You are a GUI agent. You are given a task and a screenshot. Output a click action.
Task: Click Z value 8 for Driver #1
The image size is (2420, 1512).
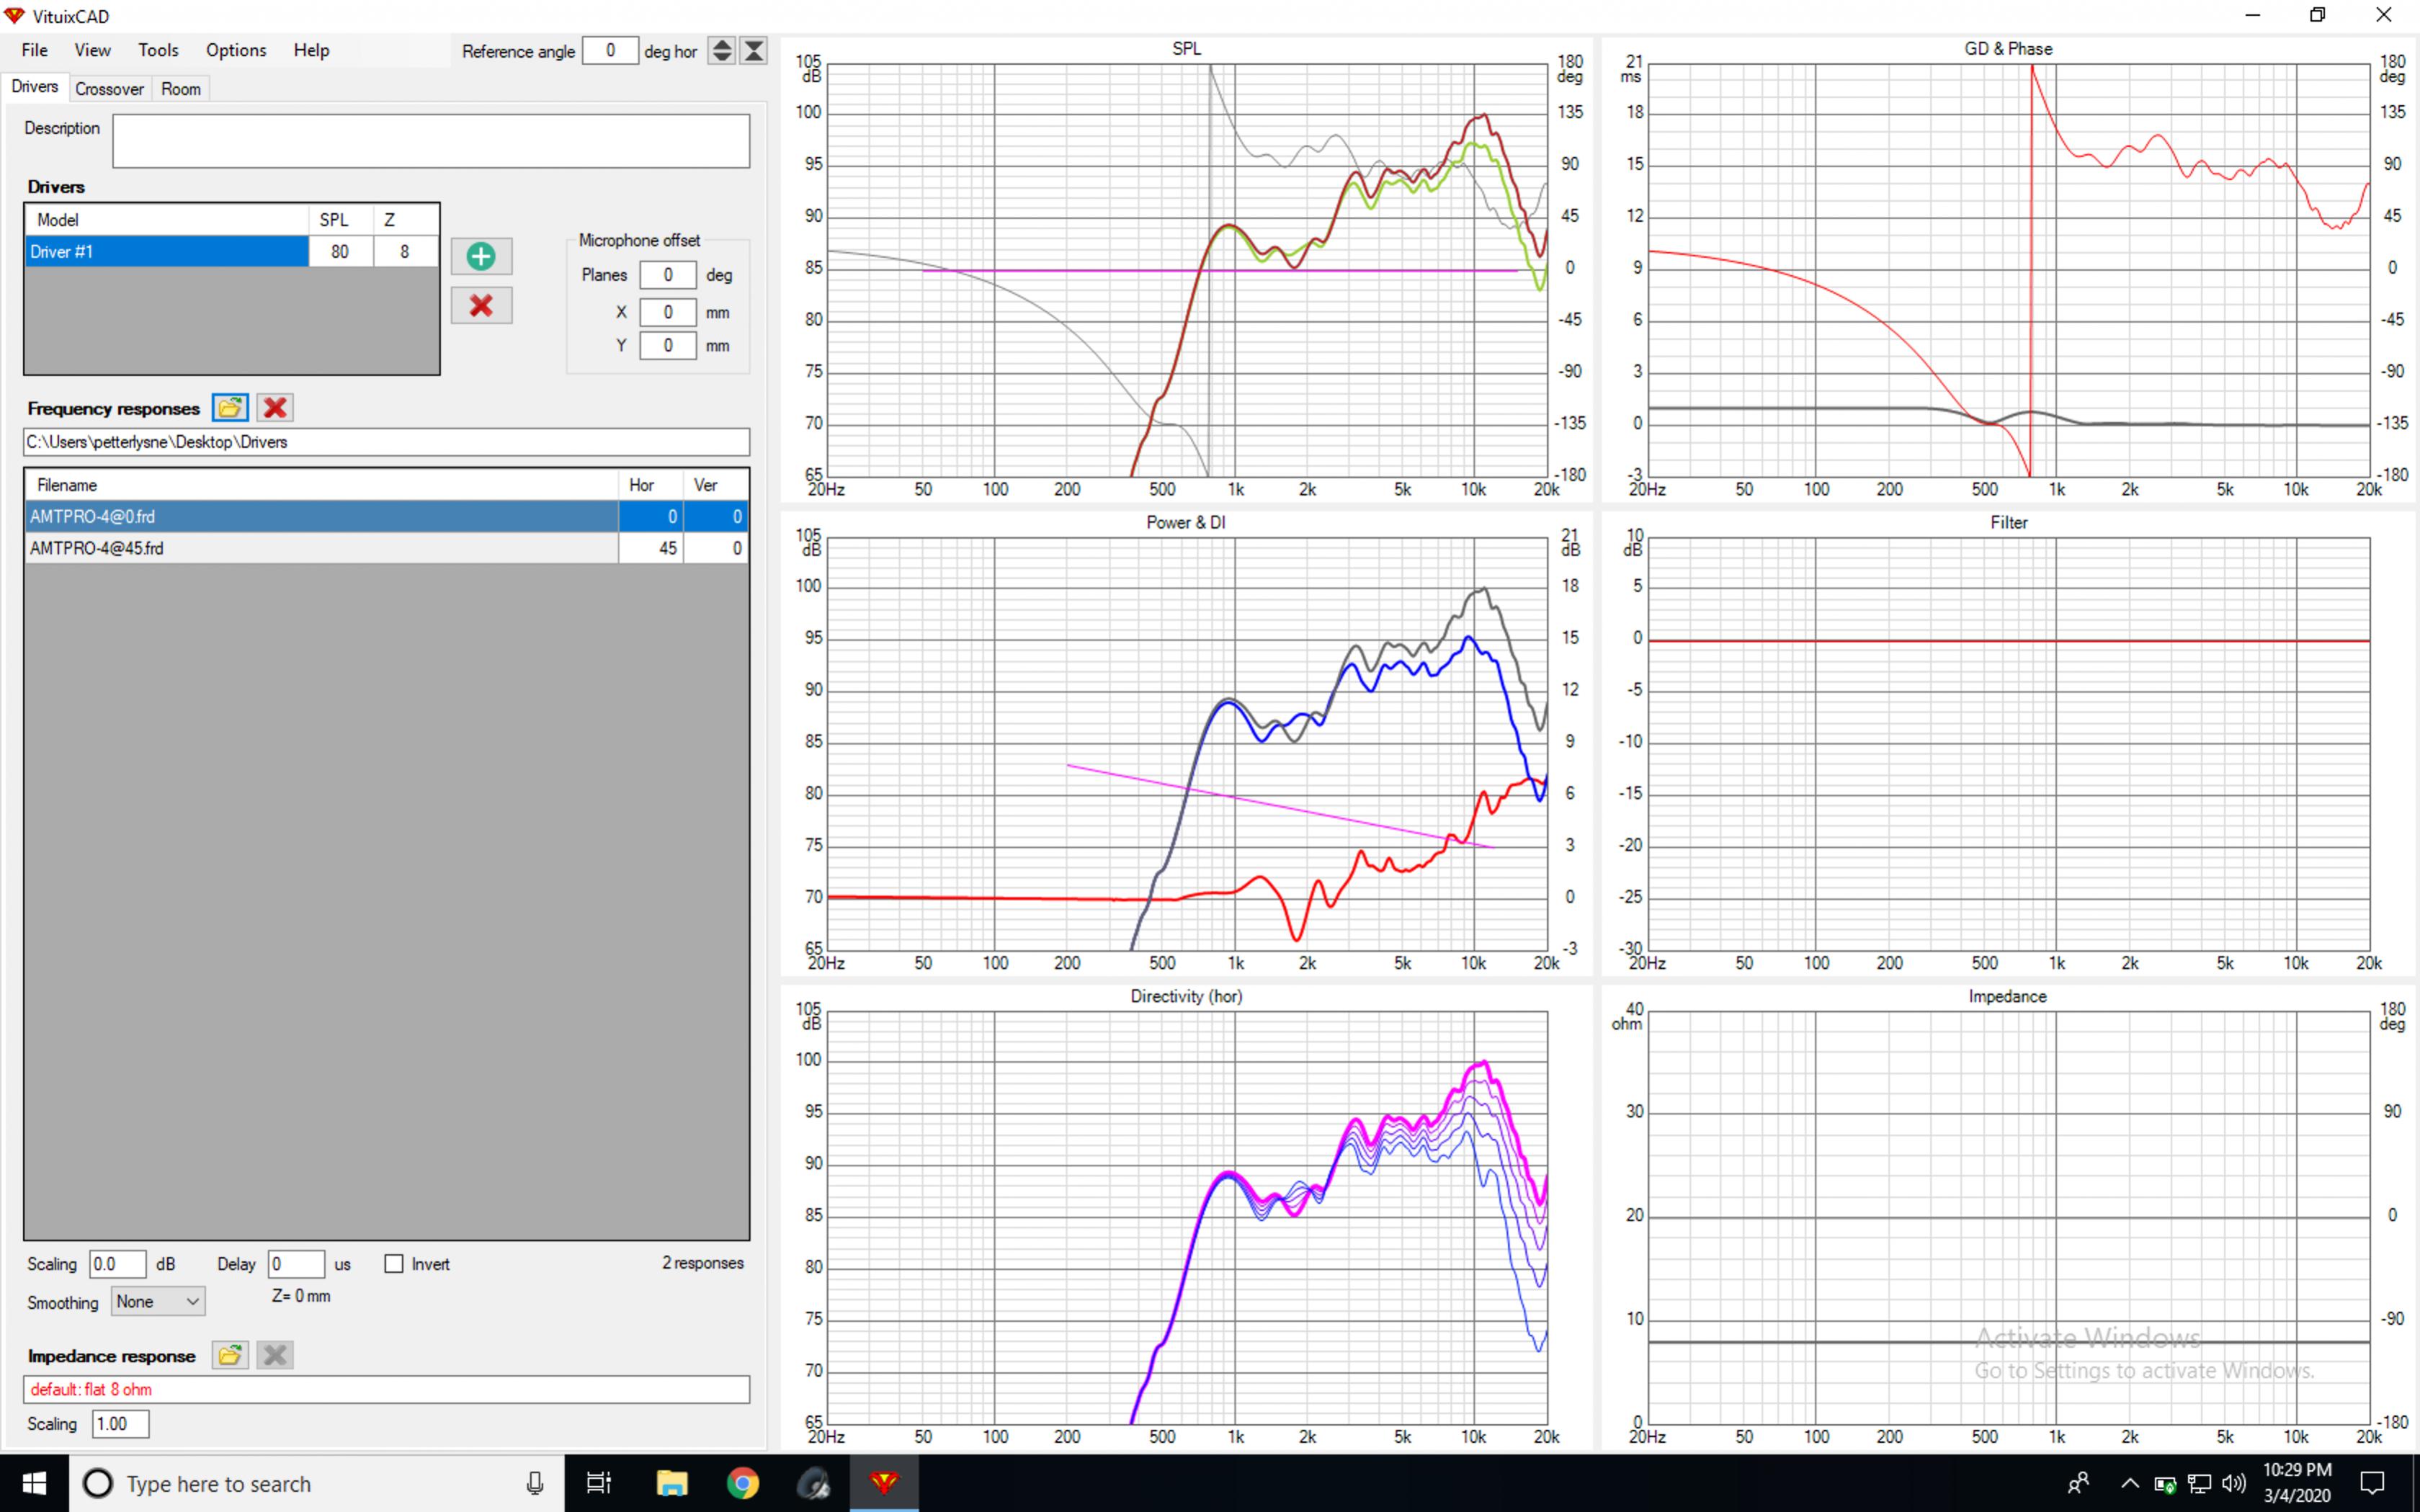(x=405, y=252)
